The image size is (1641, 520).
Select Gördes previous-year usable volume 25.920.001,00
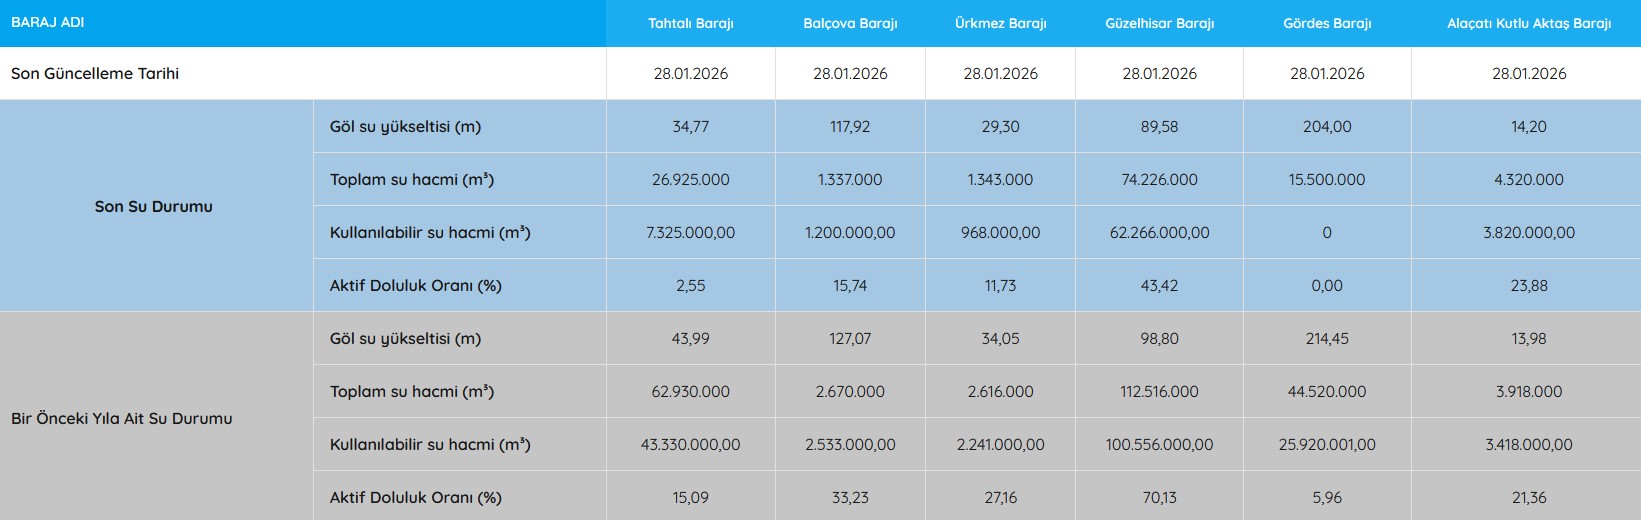[x=1327, y=444]
